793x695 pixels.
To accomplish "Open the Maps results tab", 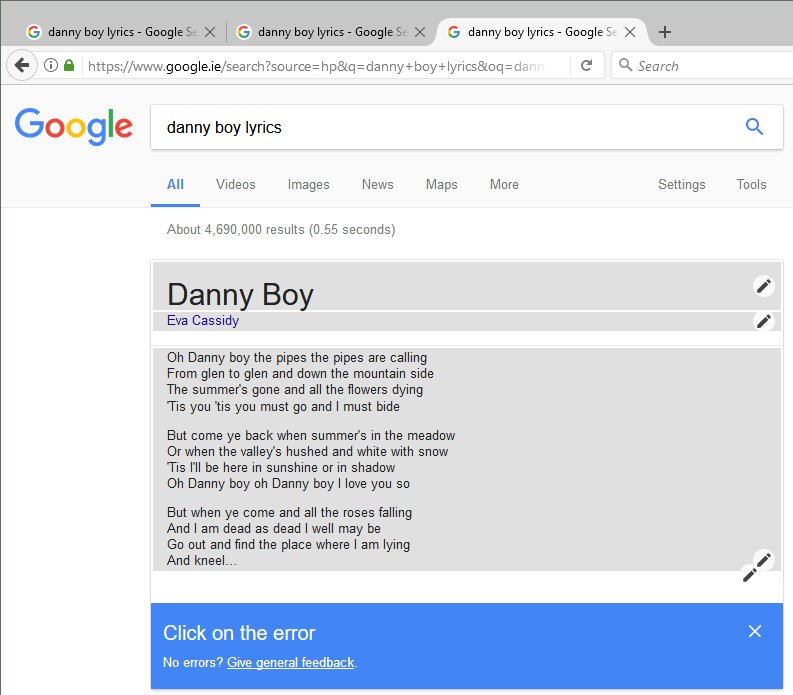I will (442, 185).
